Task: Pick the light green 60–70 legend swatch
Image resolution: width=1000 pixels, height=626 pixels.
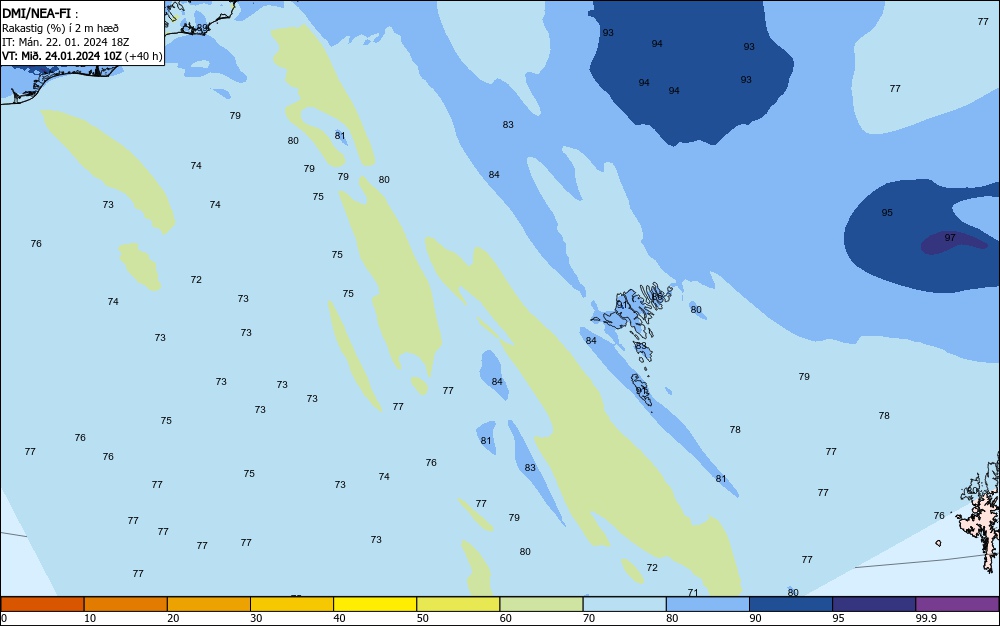Action: click(x=541, y=604)
